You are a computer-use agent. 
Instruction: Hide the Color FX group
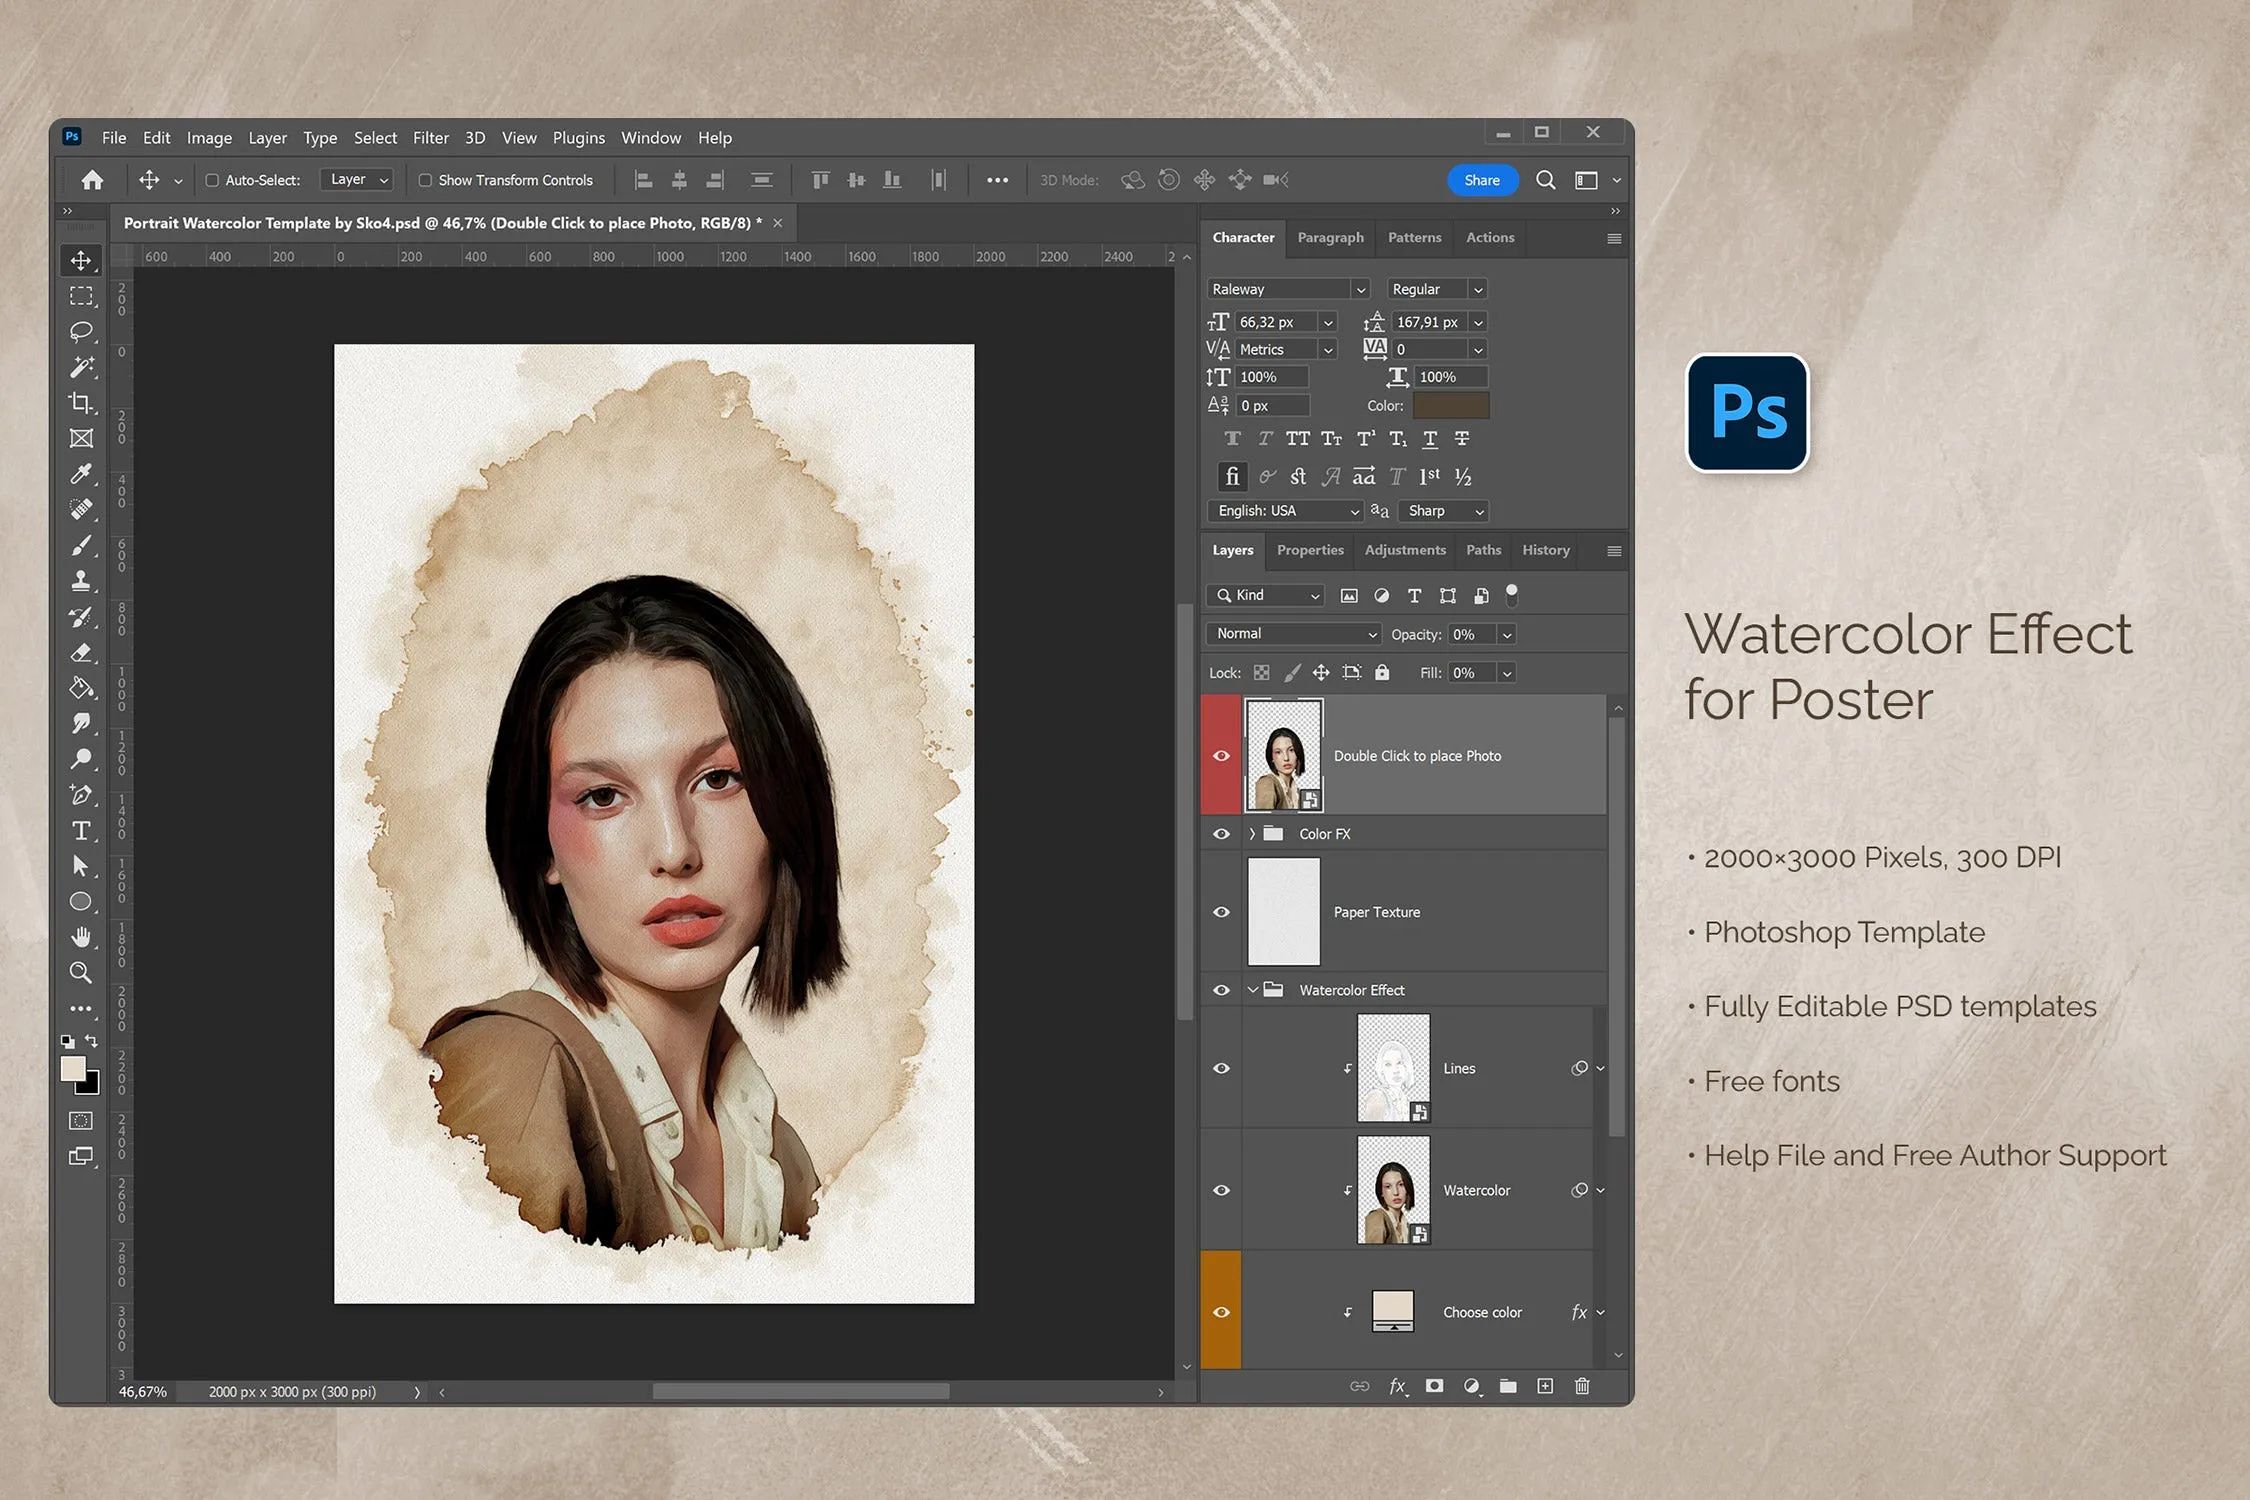[x=1221, y=834]
